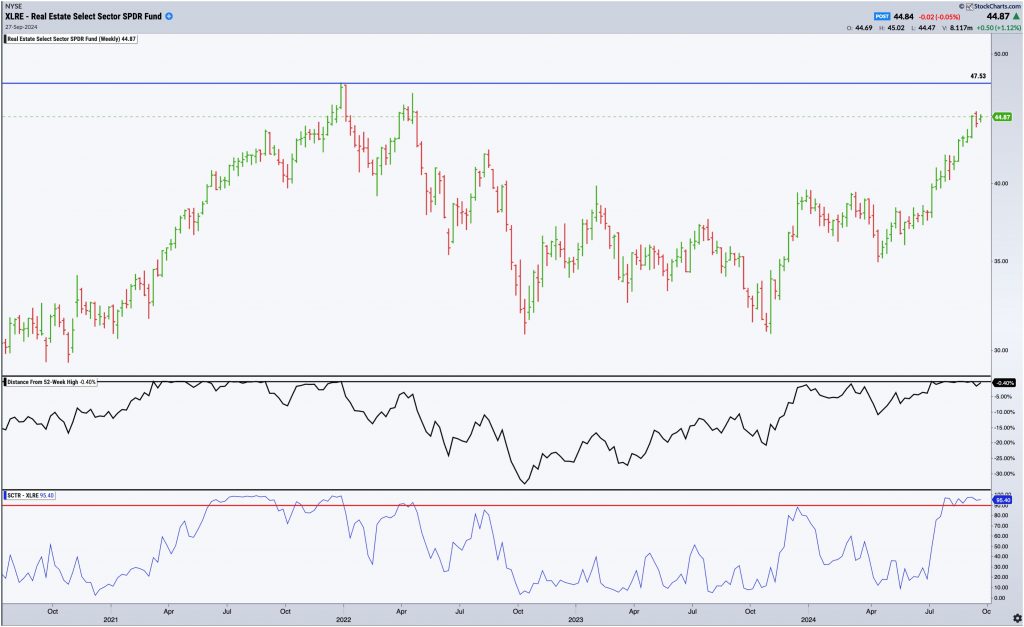Viewport: 1024px width, 627px height.
Task: Click the blue 95.40 SCTR tag on the axis
Action: [x=1002, y=500]
